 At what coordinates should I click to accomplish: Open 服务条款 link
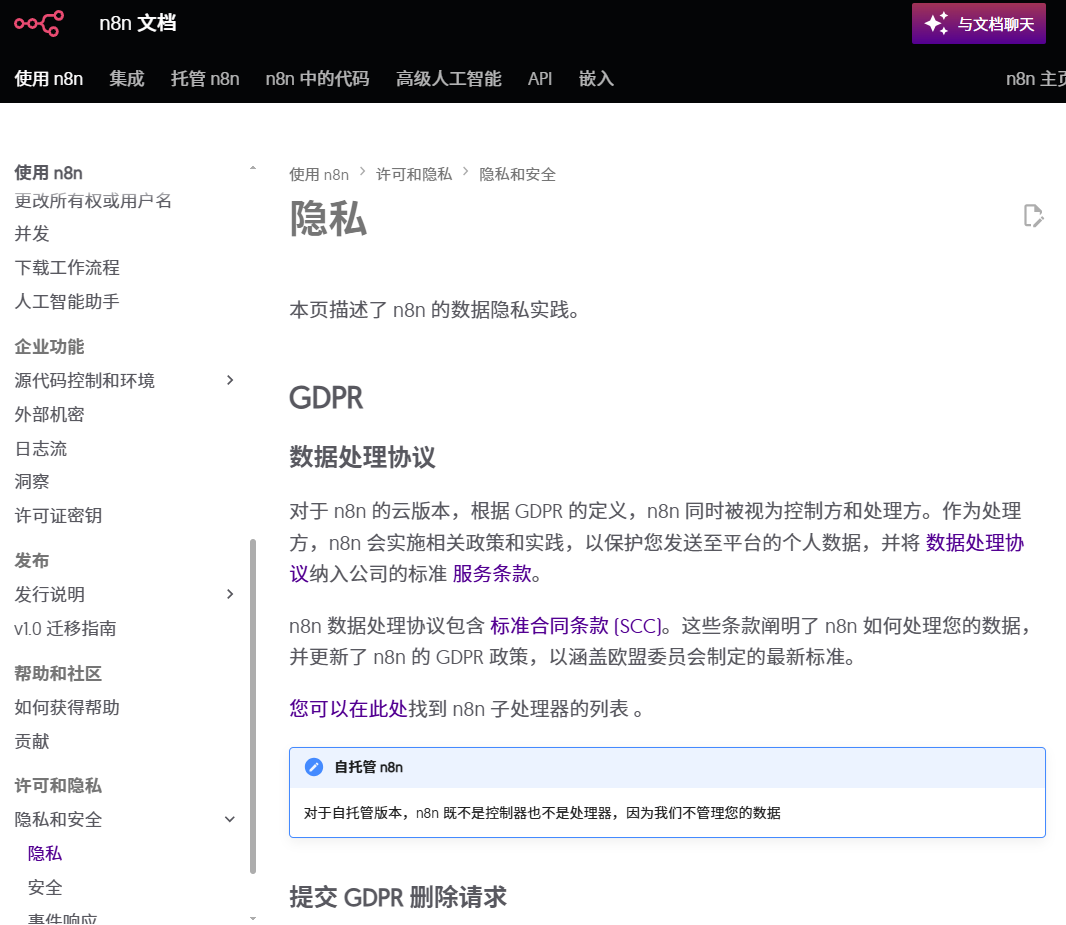(x=492, y=574)
